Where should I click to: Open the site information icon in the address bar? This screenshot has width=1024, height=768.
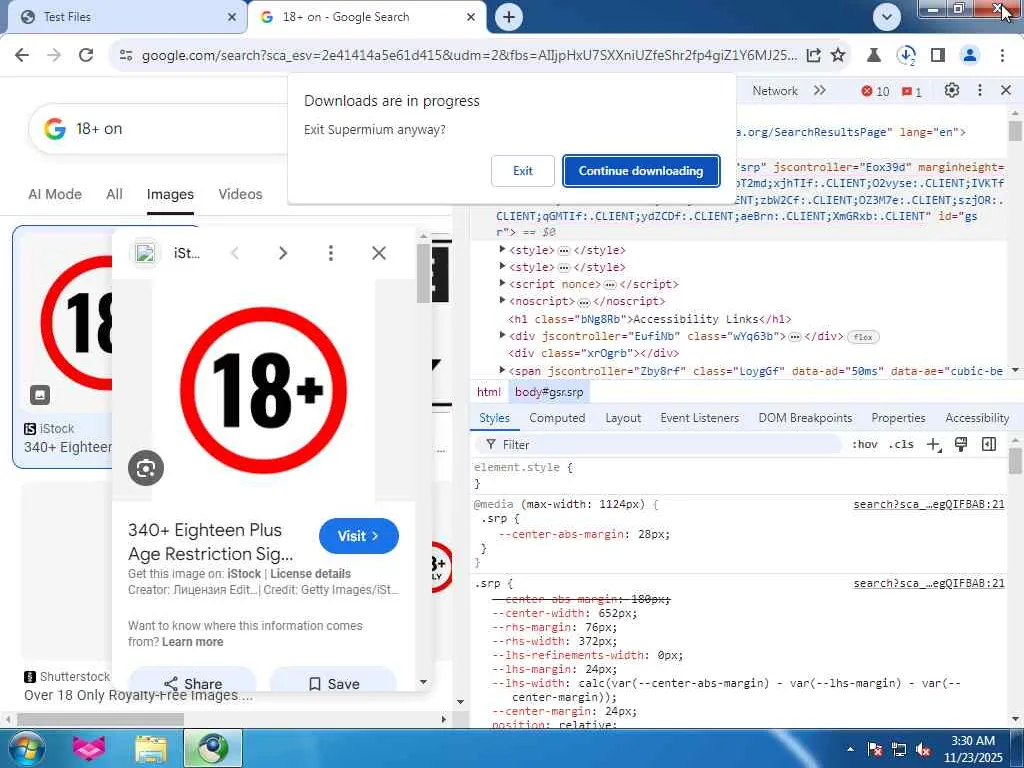[126, 56]
